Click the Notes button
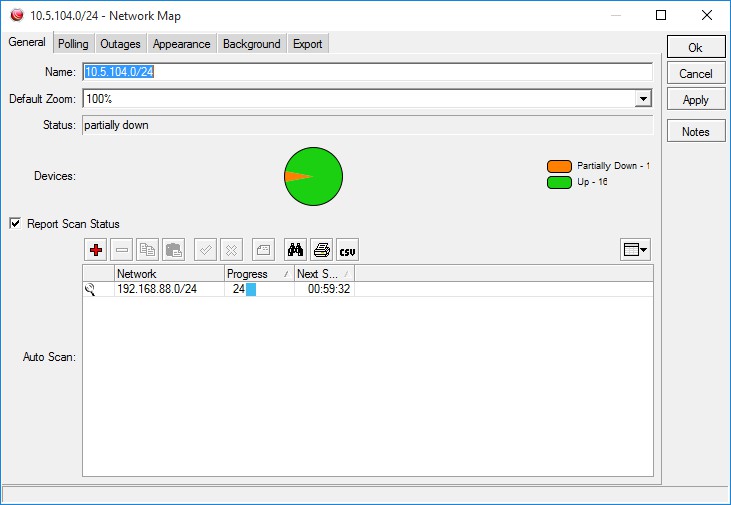 tap(696, 131)
